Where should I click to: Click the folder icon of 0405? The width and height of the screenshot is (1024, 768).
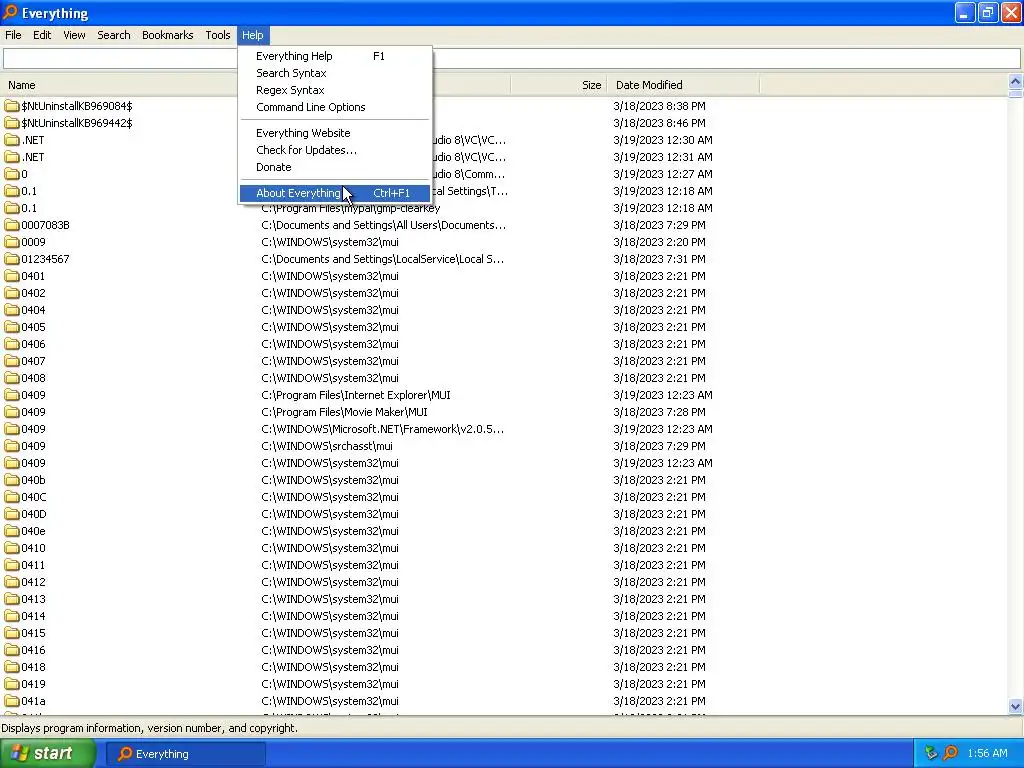point(12,327)
